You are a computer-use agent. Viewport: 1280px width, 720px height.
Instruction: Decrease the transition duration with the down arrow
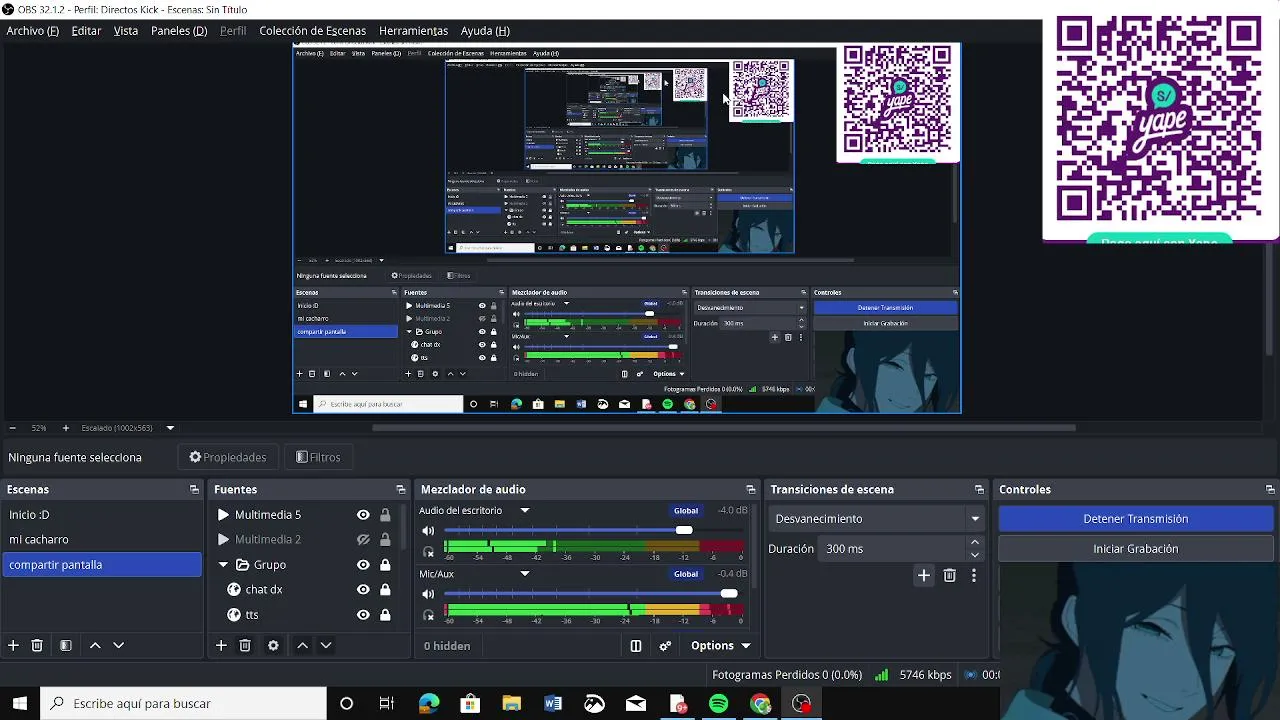[975, 555]
